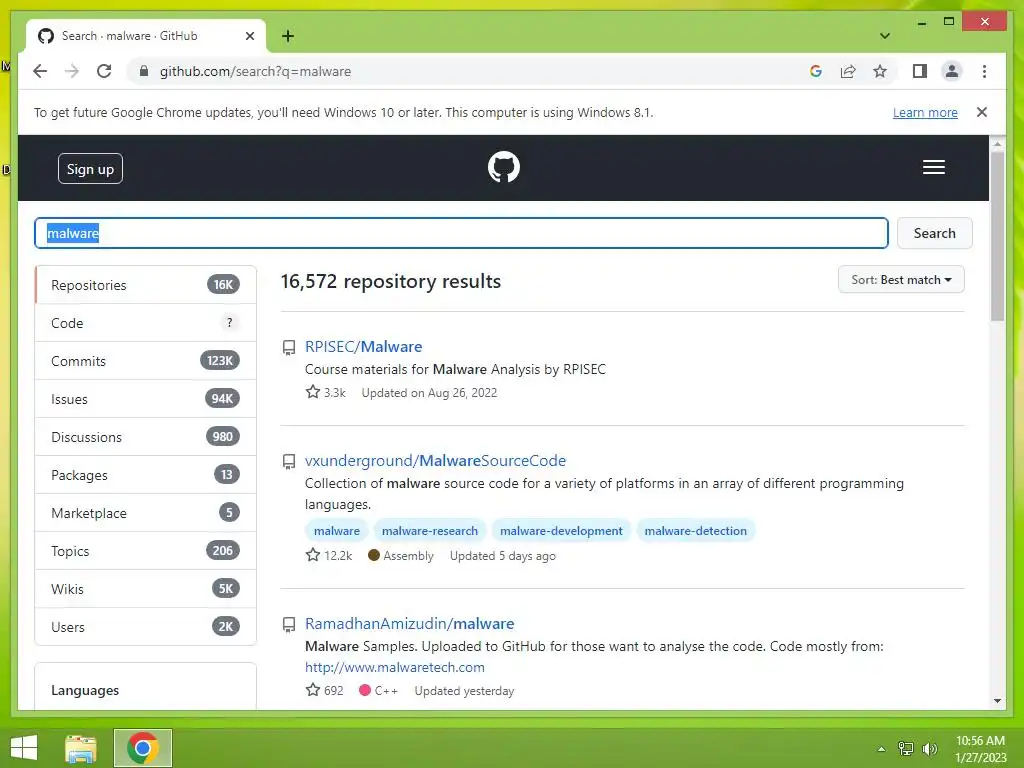The width and height of the screenshot is (1024, 768).
Task: Click the GitHub search input field
Action: click(x=461, y=233)
